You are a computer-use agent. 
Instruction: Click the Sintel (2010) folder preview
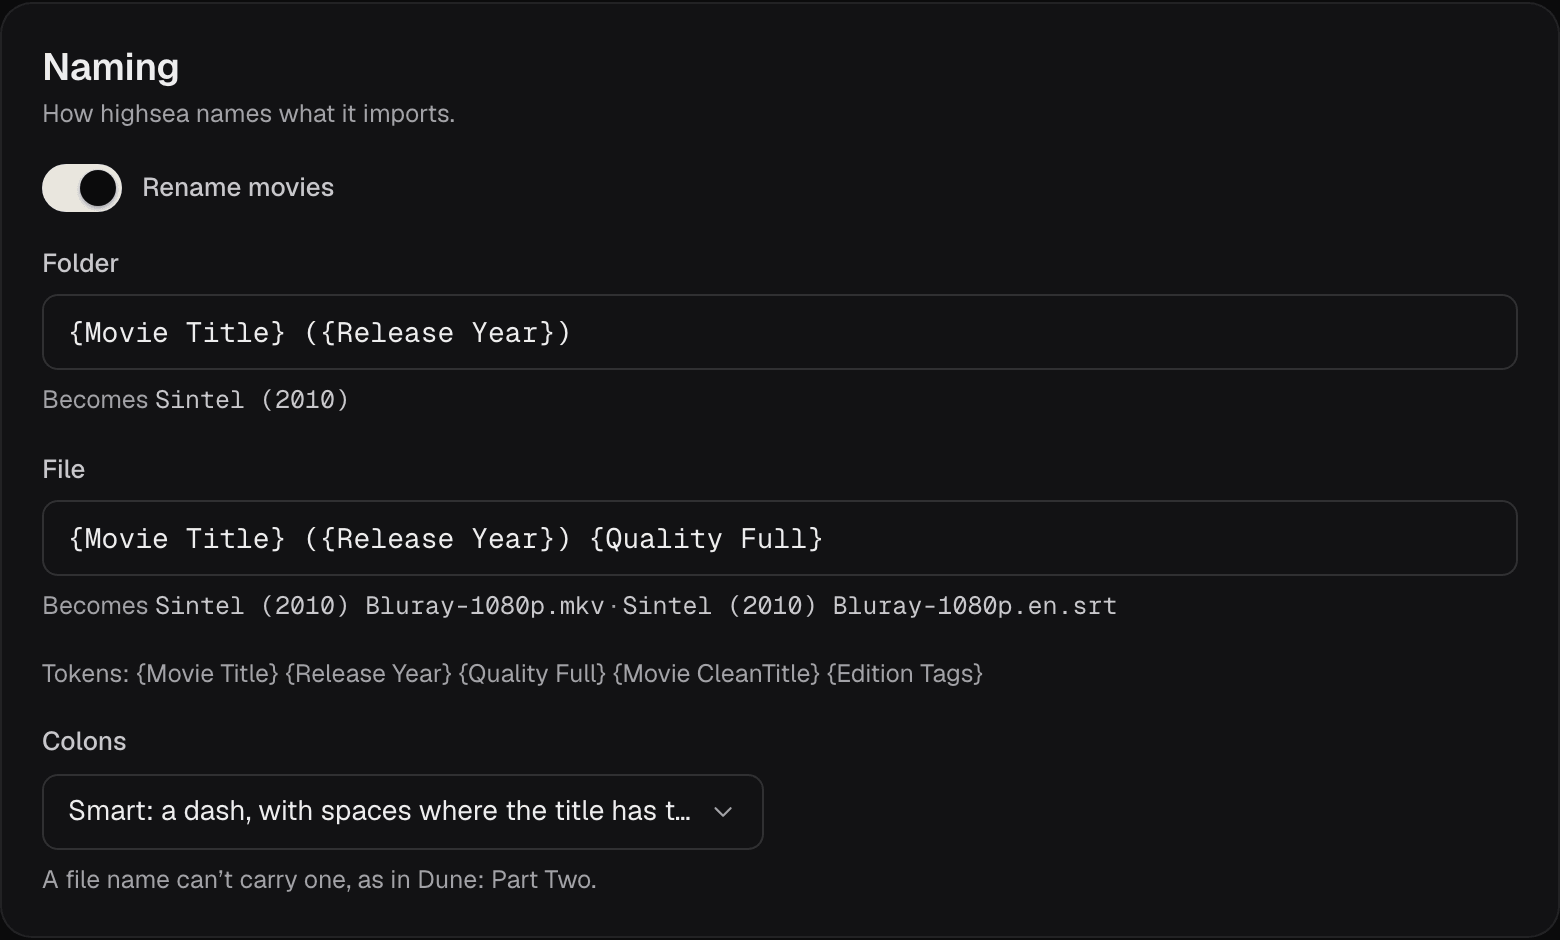[252, 400]
